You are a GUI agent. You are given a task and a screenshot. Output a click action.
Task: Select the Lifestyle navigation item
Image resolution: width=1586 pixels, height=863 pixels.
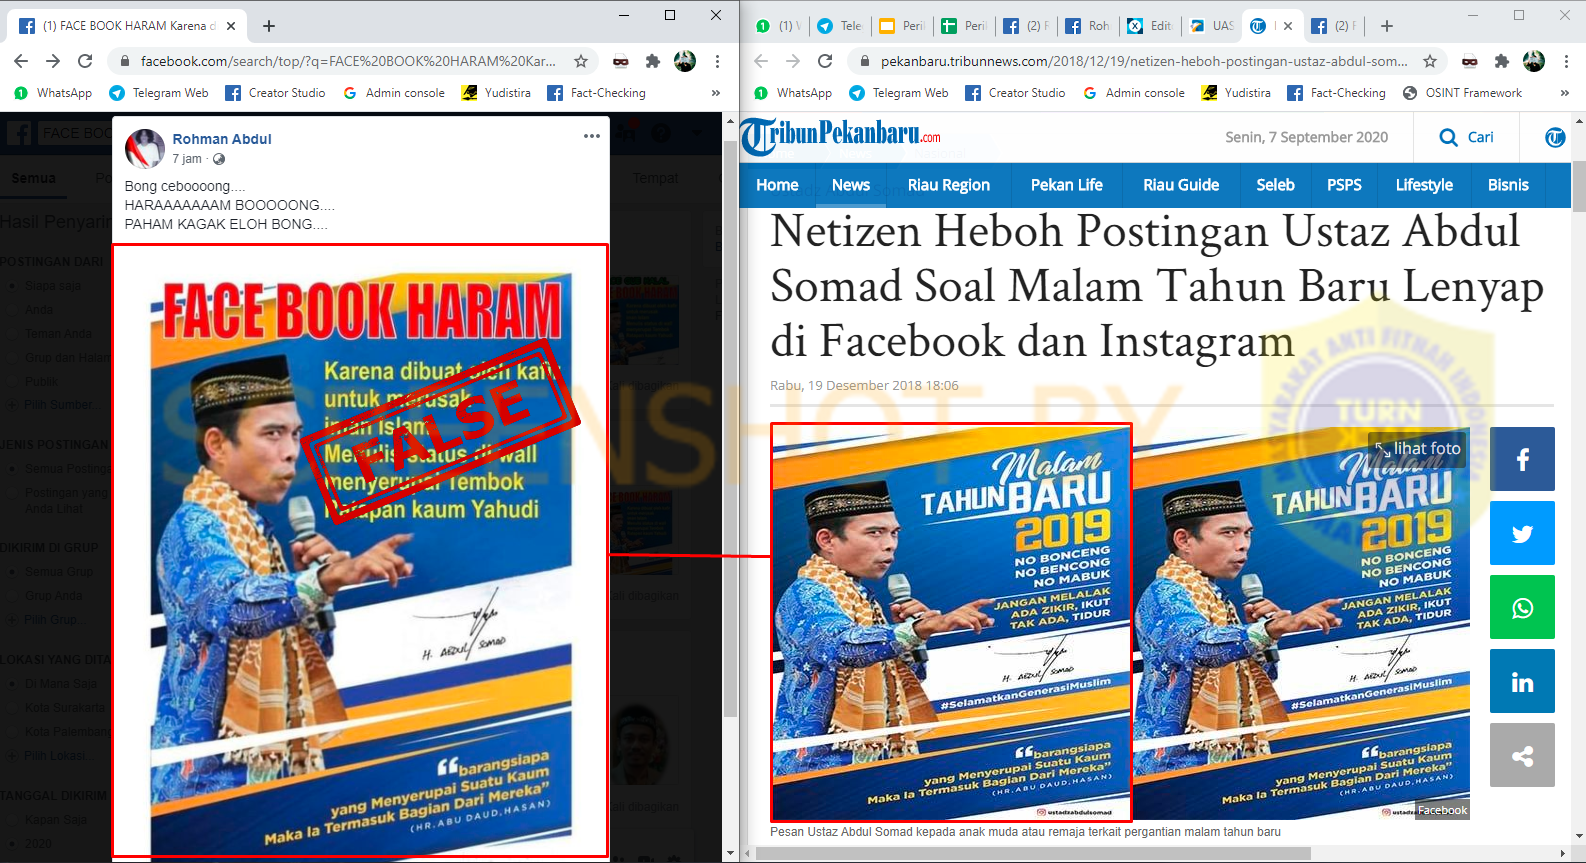[1424, 185]
